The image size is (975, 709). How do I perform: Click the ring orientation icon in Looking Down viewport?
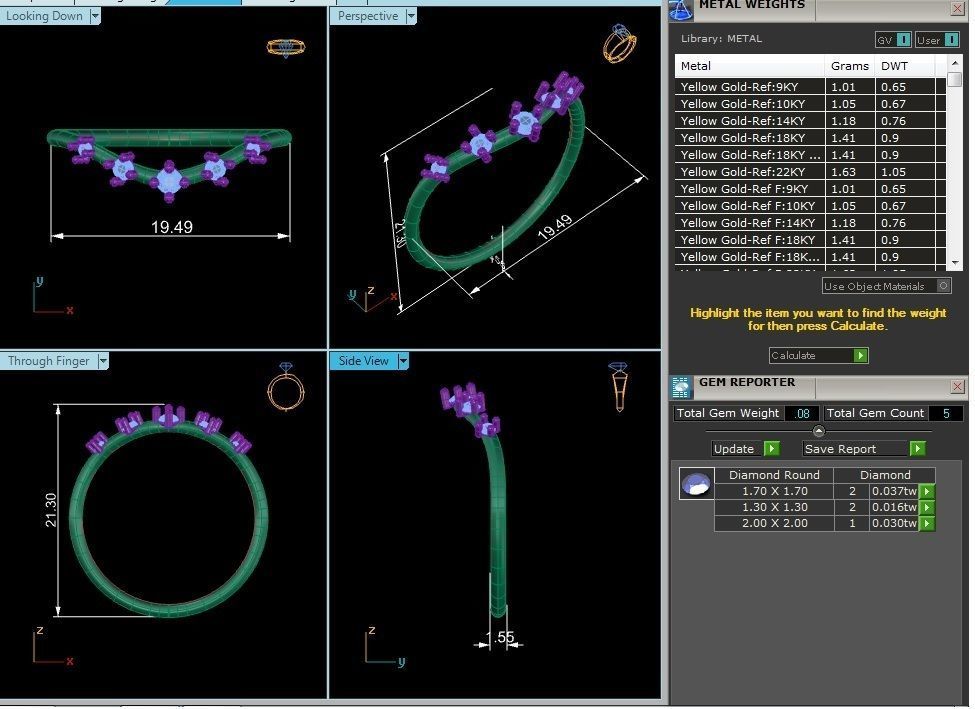pos(285,47)
